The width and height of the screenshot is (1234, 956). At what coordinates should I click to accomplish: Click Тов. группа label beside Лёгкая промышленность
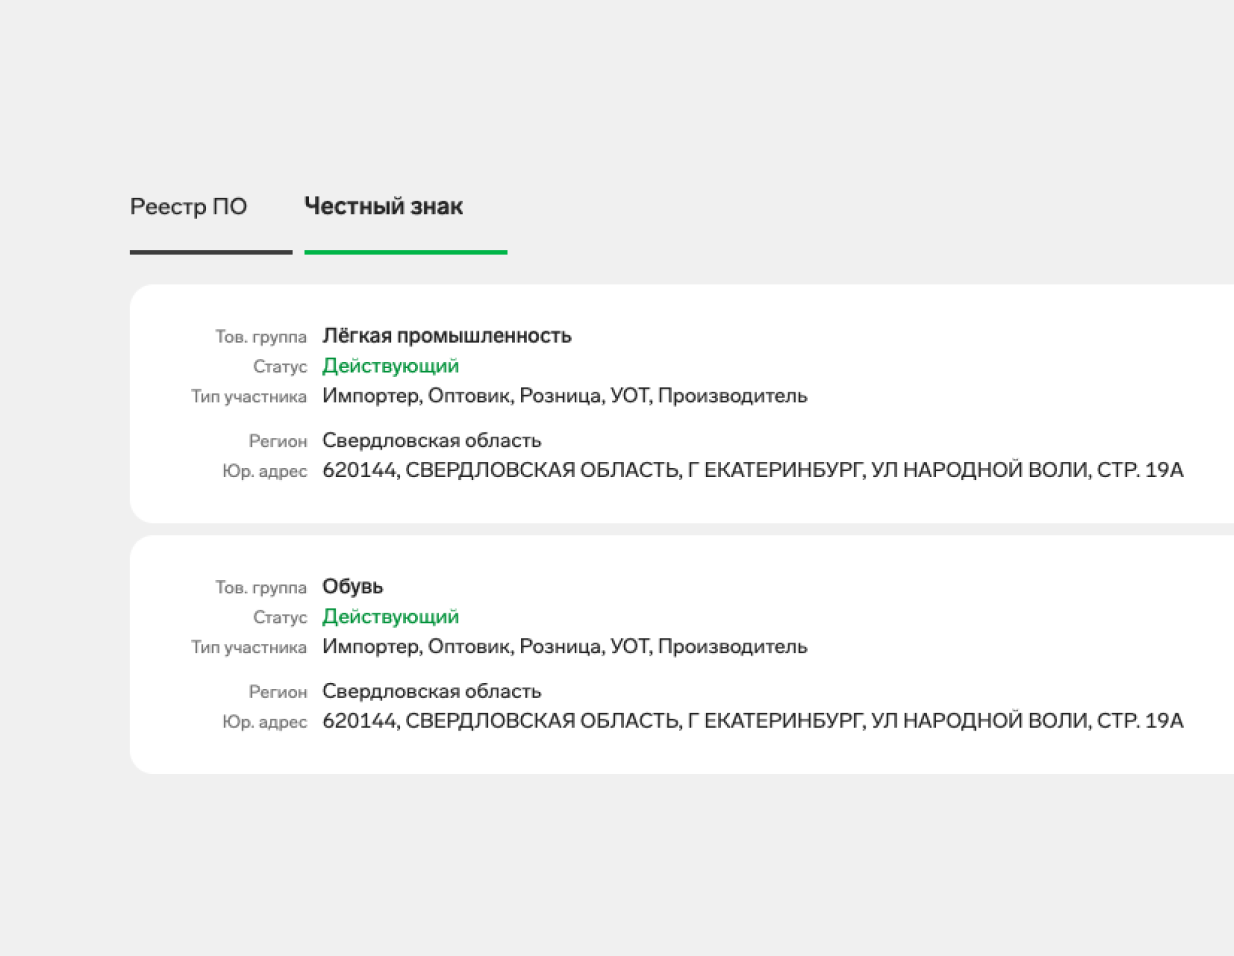click(x=261, y=337)
